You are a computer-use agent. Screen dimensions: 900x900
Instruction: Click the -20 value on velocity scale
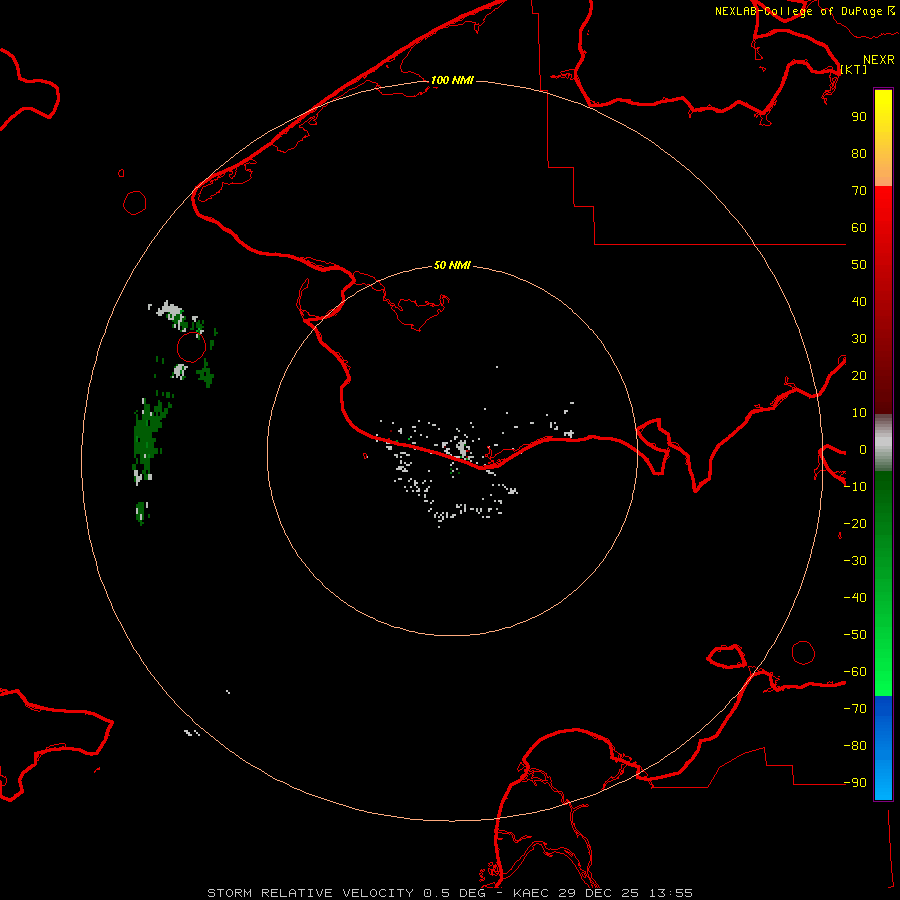(855, 523)
